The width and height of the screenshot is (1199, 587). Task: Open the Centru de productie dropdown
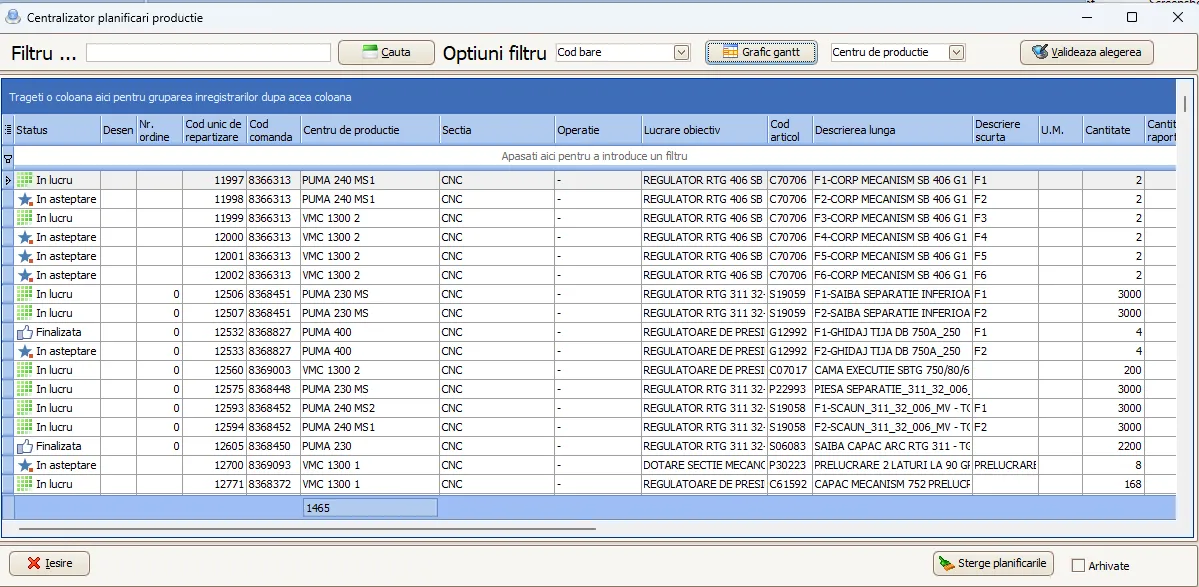coord(956,52)
